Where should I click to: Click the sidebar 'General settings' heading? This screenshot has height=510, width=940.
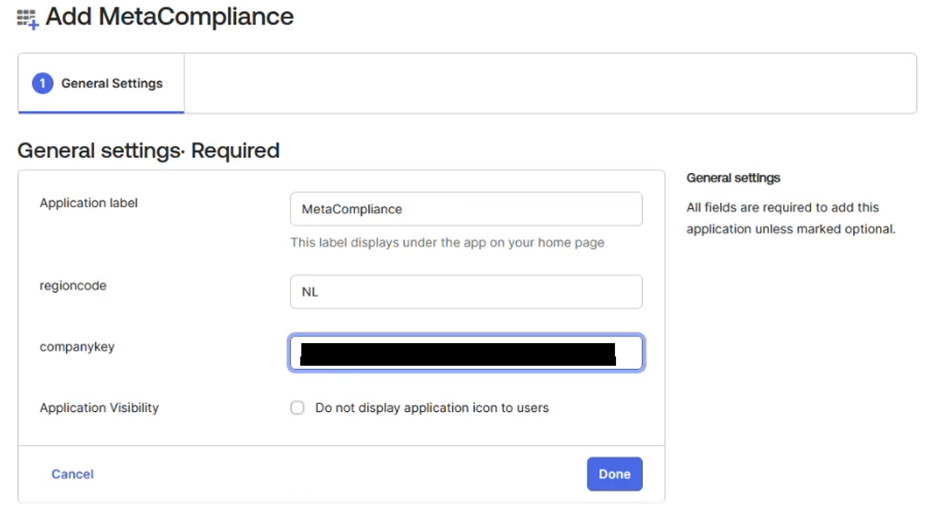pyautogui.click(x=733, y=178)
